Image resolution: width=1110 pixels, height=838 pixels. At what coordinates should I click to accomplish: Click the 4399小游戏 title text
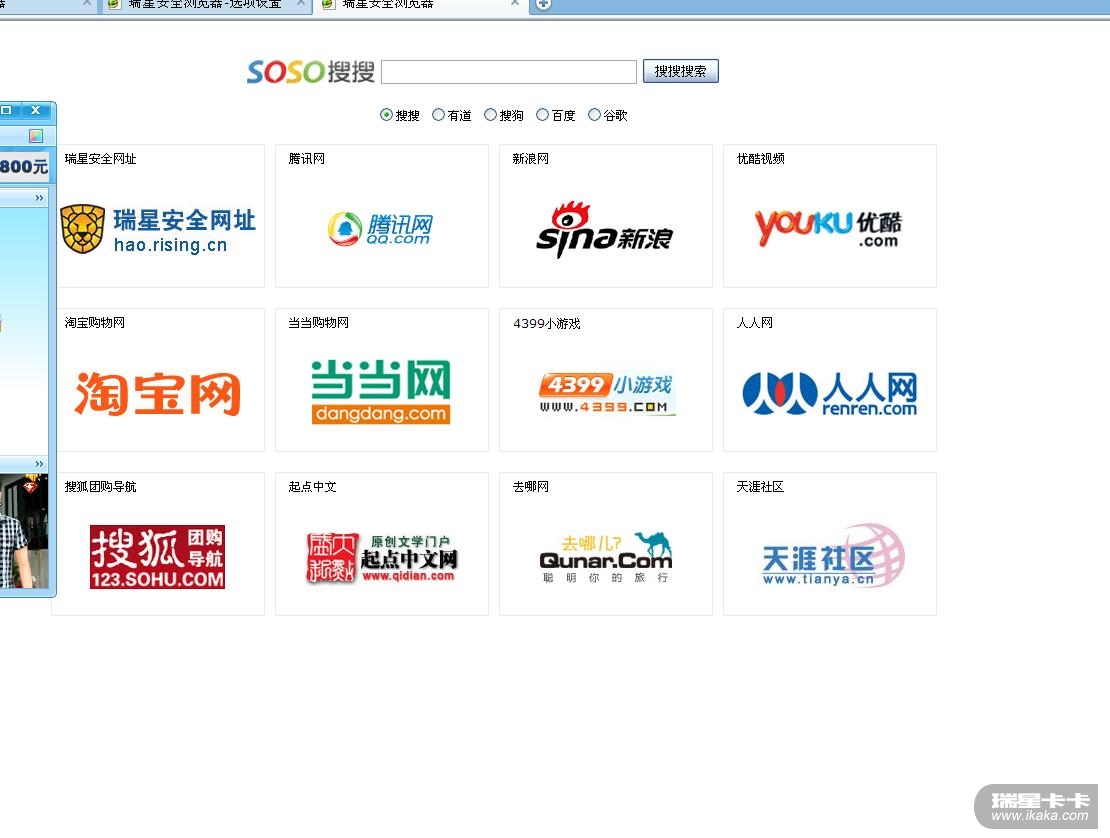(547, 323)
